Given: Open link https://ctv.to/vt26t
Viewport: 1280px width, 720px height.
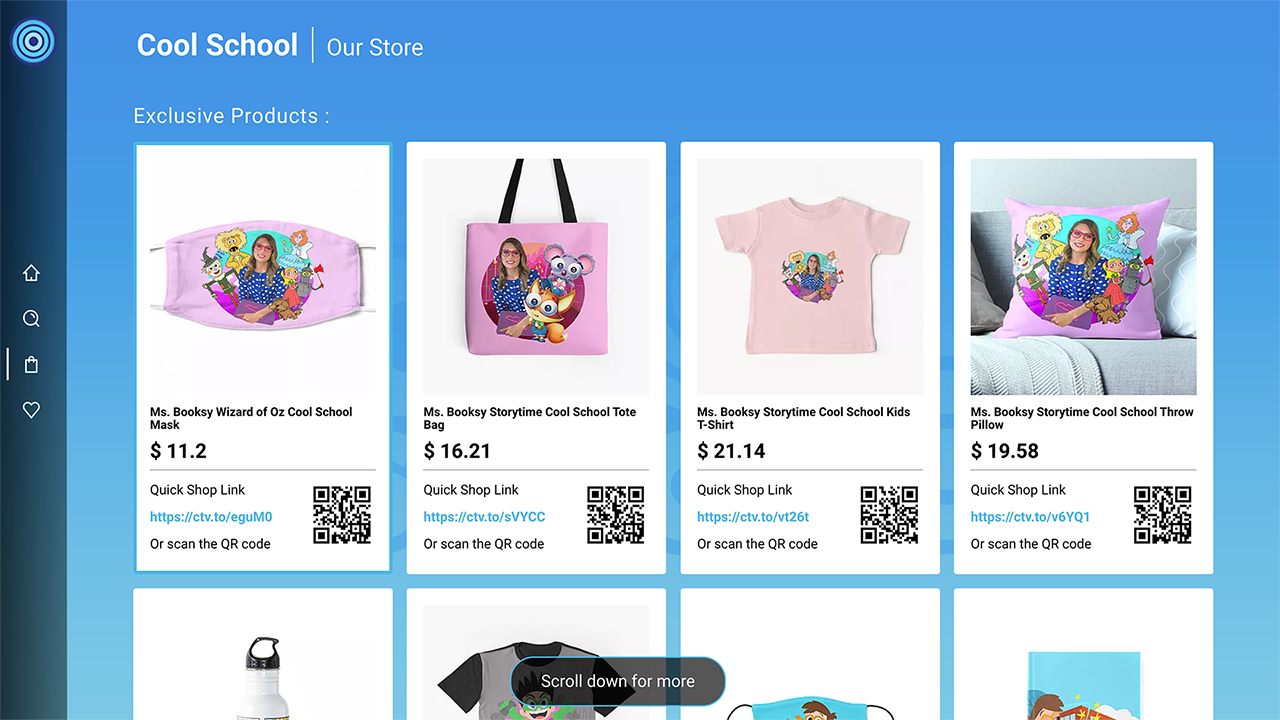Looking at the screenshot, I should (x=753, y=517).
